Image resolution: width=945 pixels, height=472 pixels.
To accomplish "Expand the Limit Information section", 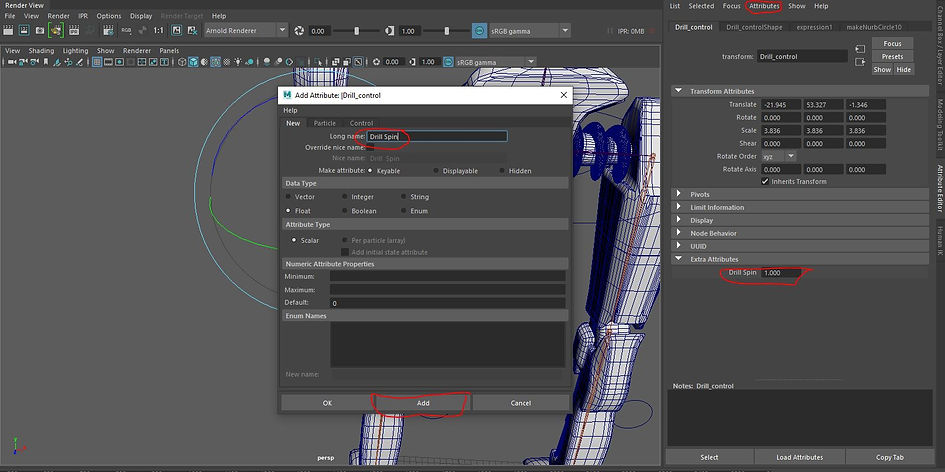I will click(679, 207).
